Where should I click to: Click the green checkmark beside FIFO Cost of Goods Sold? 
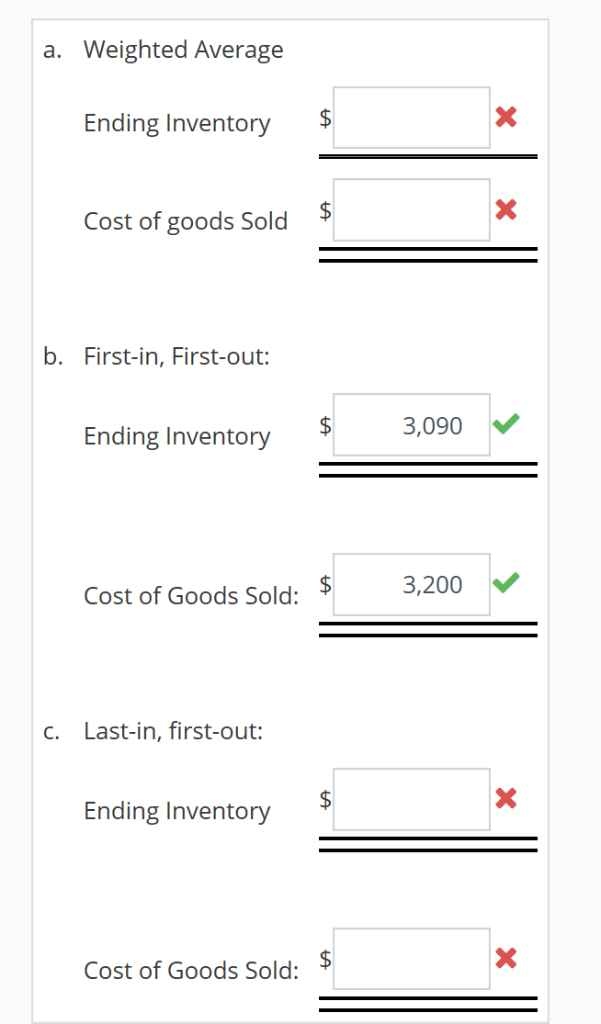pyautogui.click(x=506, y=583)
